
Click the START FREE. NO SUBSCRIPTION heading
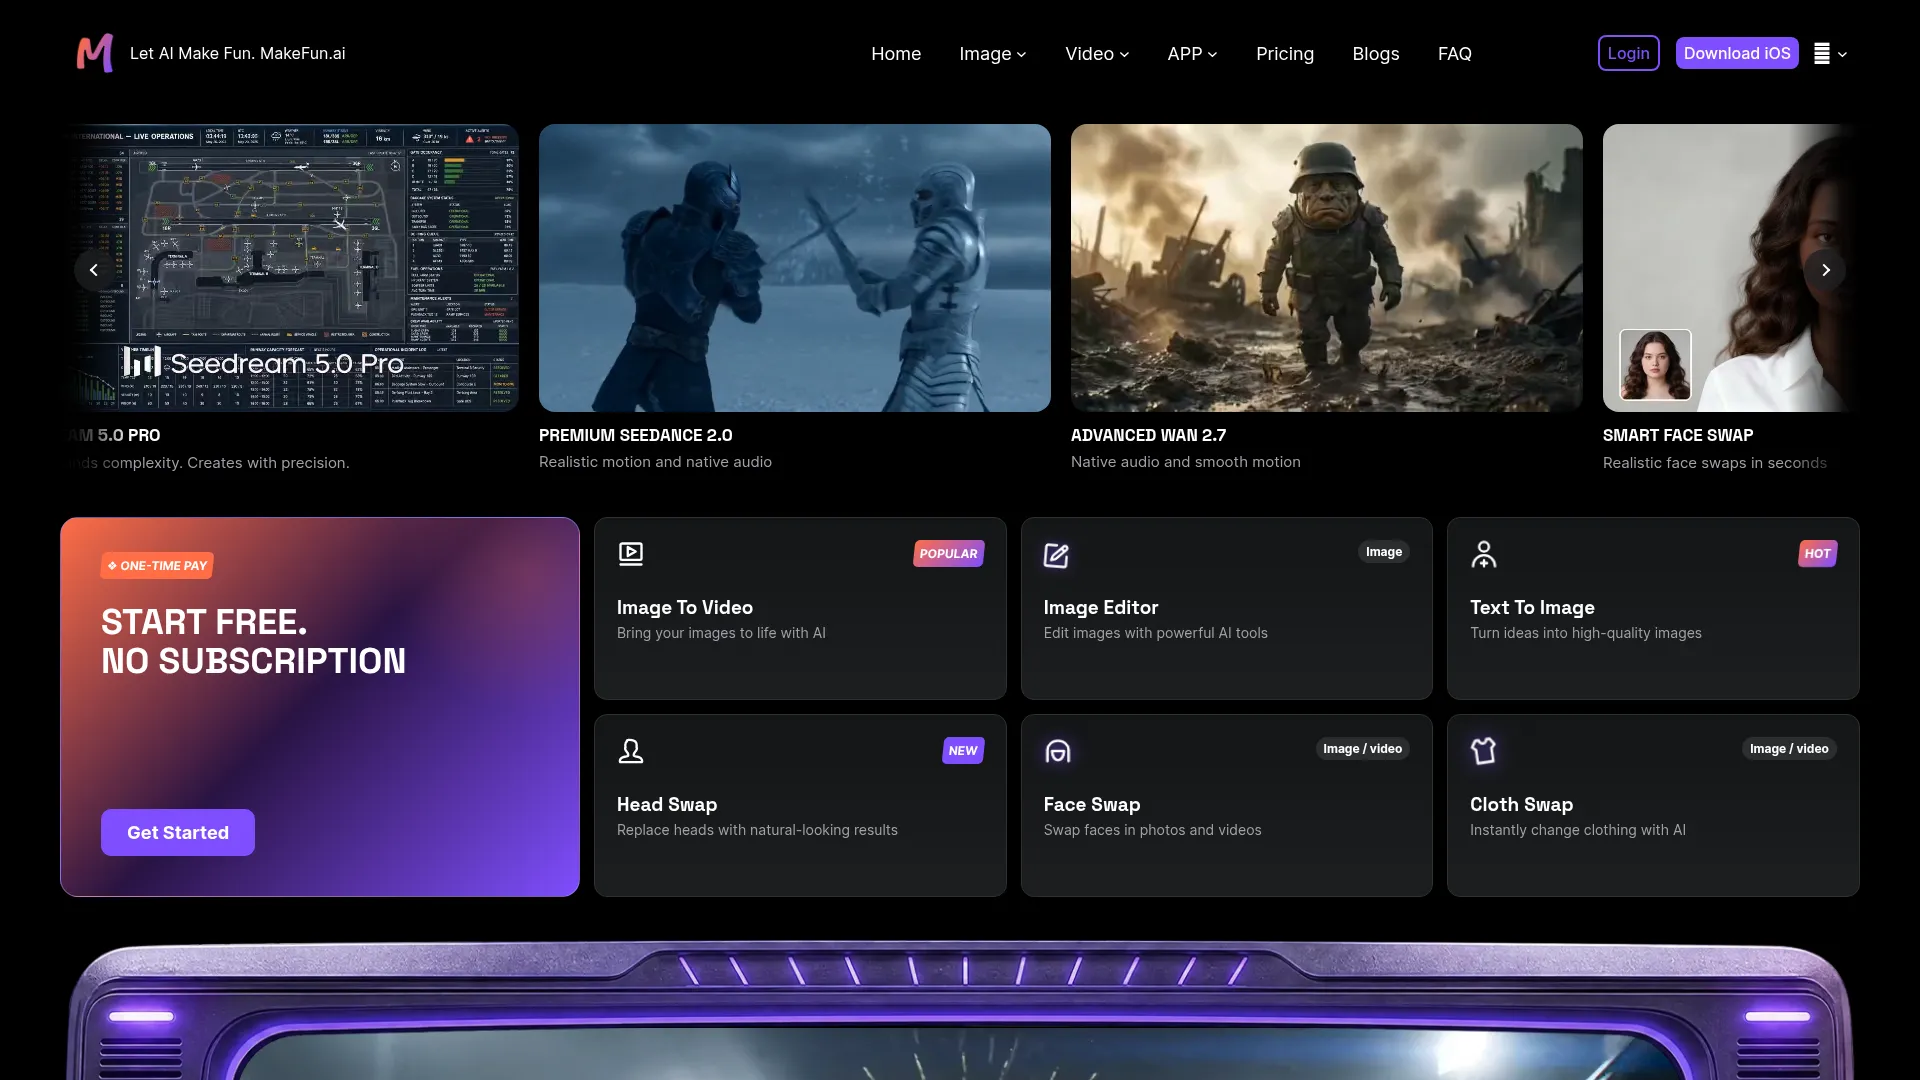254,642
